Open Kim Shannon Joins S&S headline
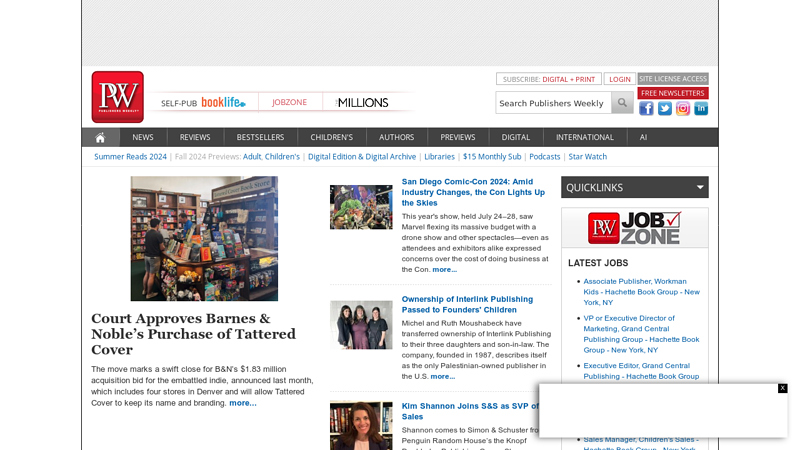The image size is (800, 450). coord(470,411)
